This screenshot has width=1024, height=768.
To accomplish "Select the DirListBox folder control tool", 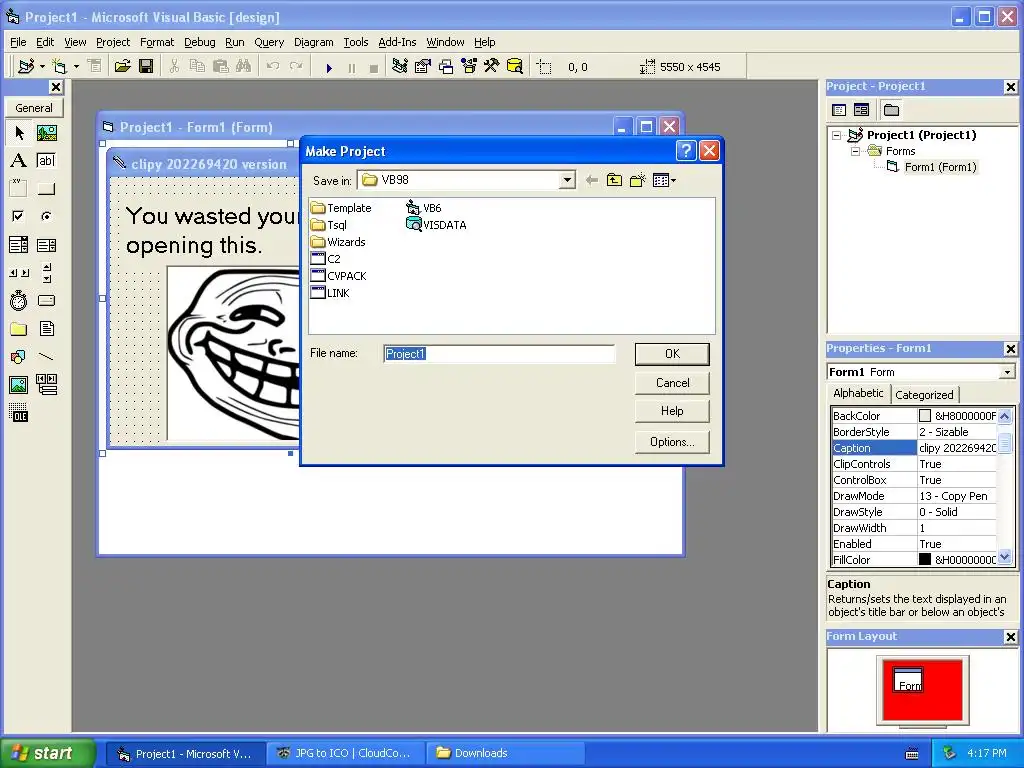I will tap(19, 328).
